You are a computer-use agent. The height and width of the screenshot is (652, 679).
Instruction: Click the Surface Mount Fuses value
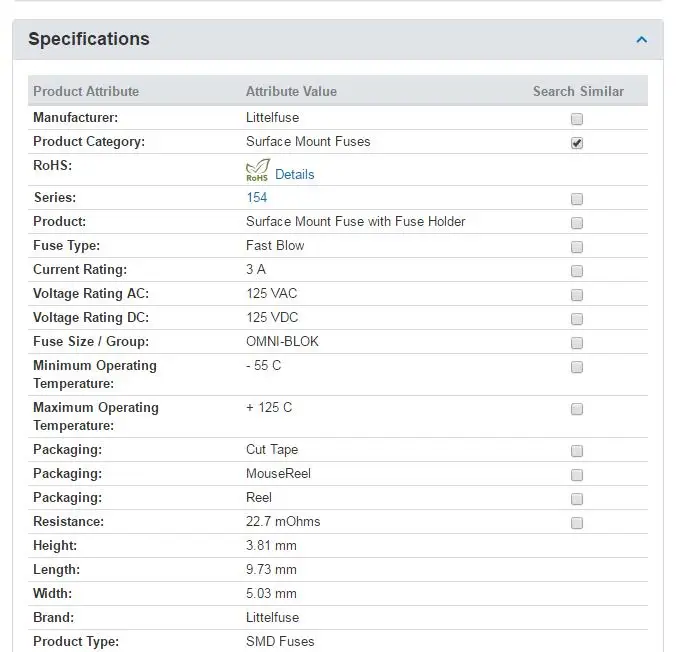[308, 142]
